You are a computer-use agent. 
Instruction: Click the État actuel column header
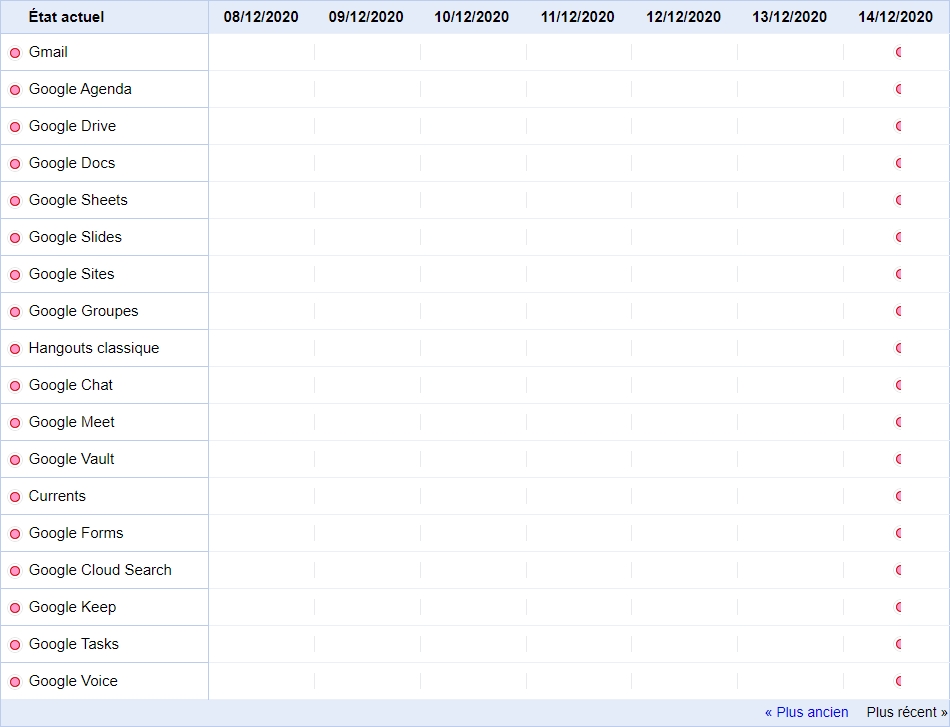point(66,17)
